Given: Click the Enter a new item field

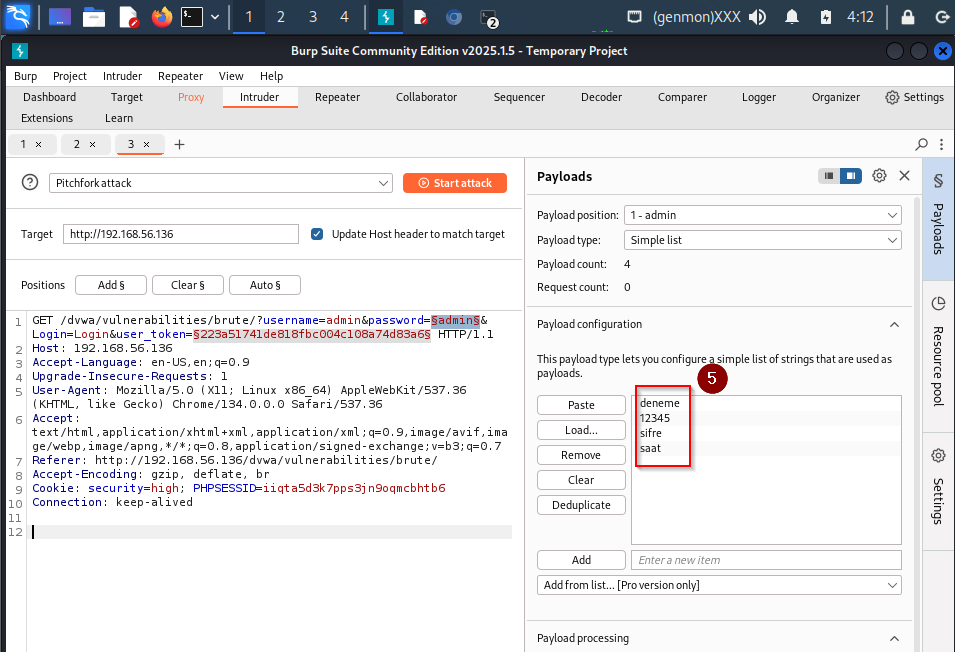Looking at the screenshot, I should [x=766, y=560].
